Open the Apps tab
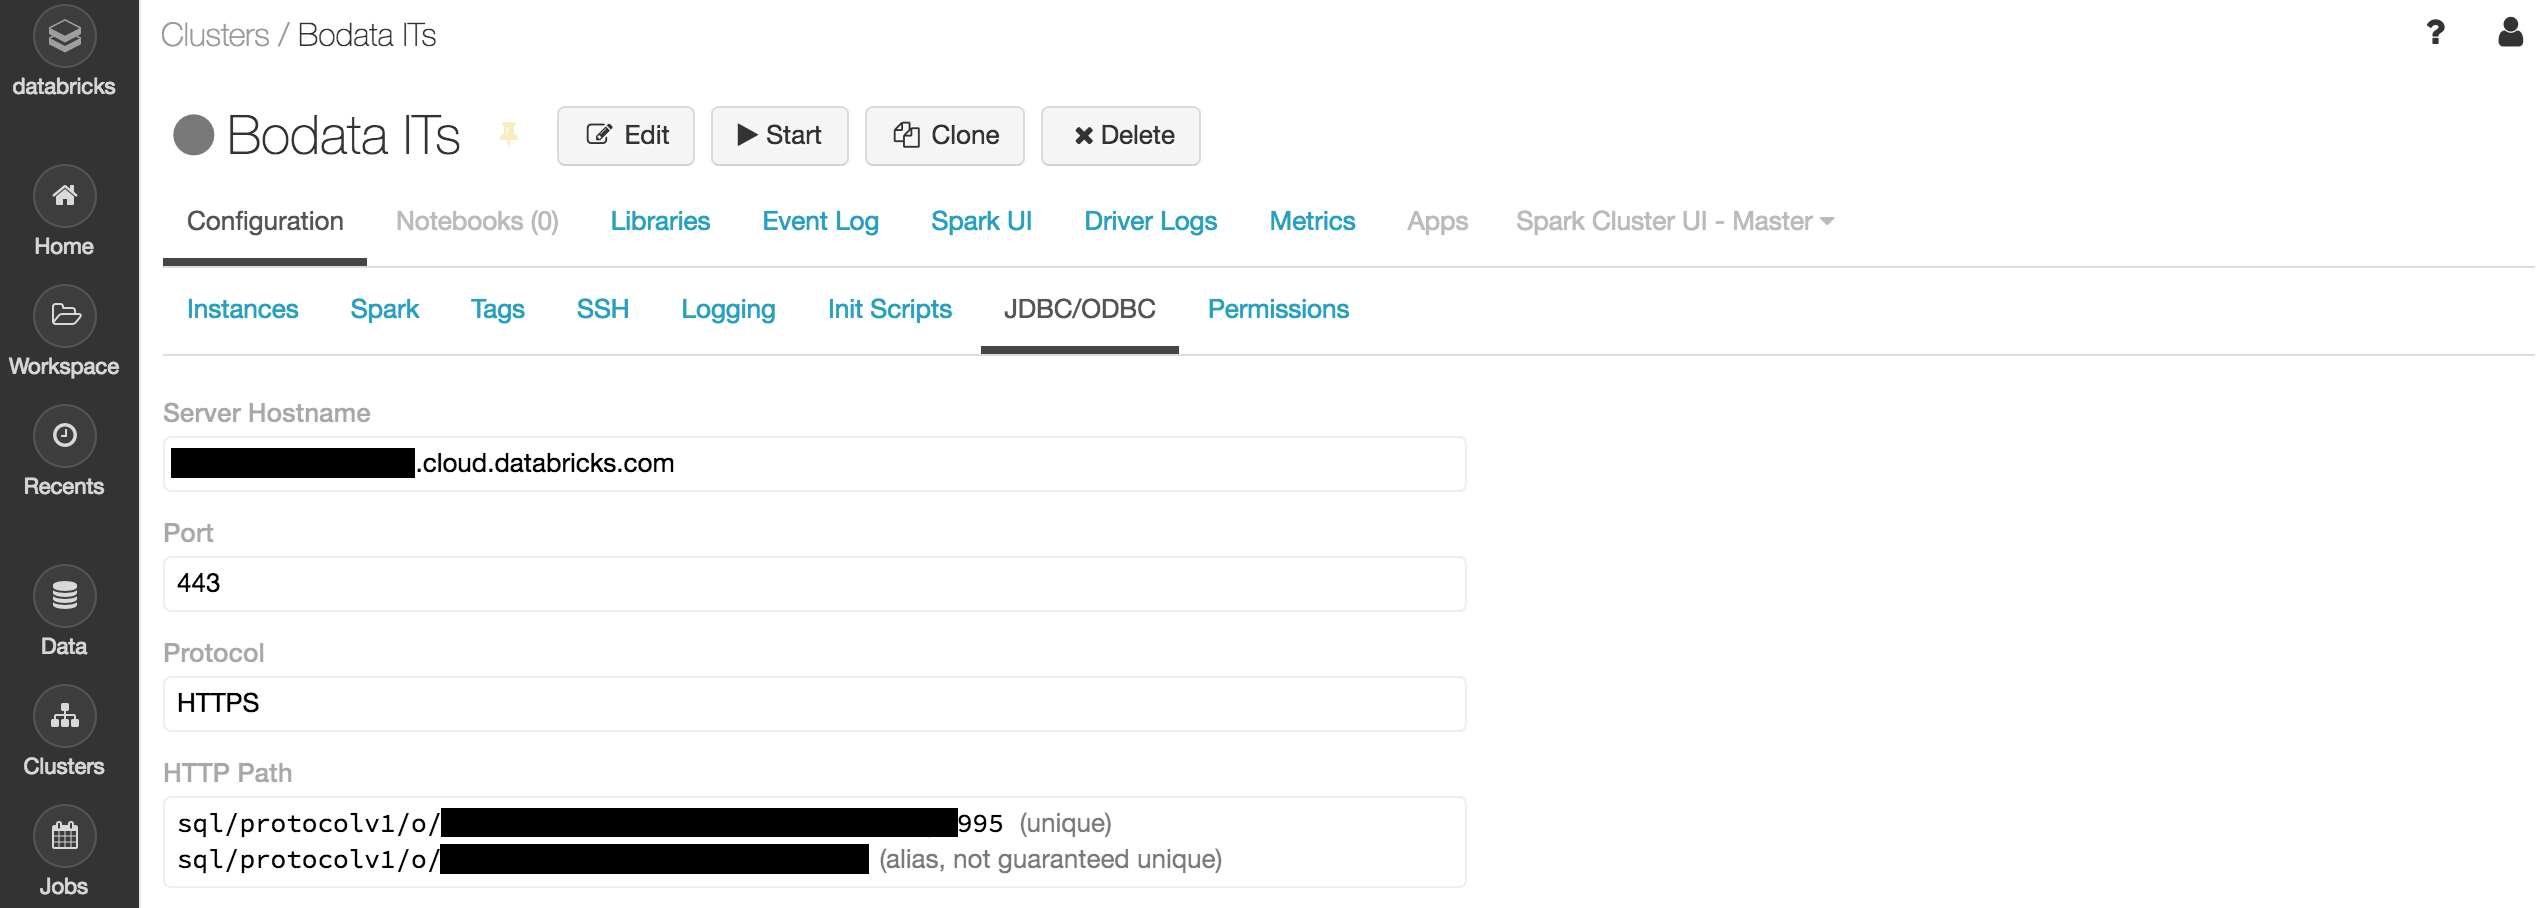The height and width of the screenshot is (908, 2538). click(1437, 221)
